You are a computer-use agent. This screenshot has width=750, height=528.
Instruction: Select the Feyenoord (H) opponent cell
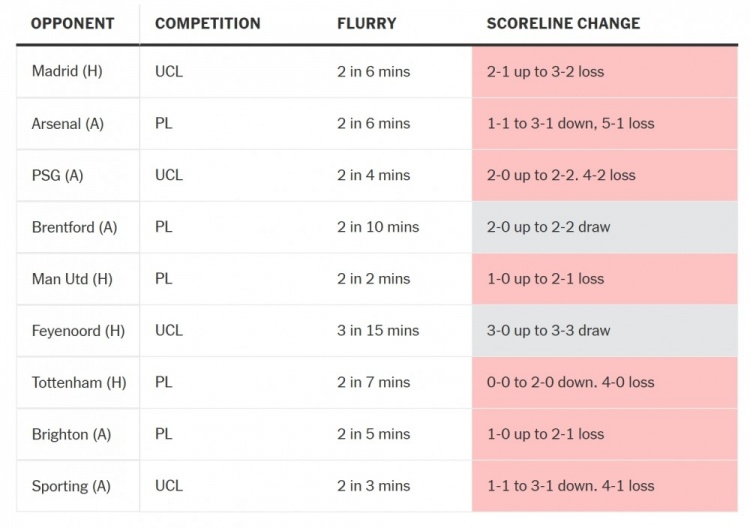pos(78,330)
